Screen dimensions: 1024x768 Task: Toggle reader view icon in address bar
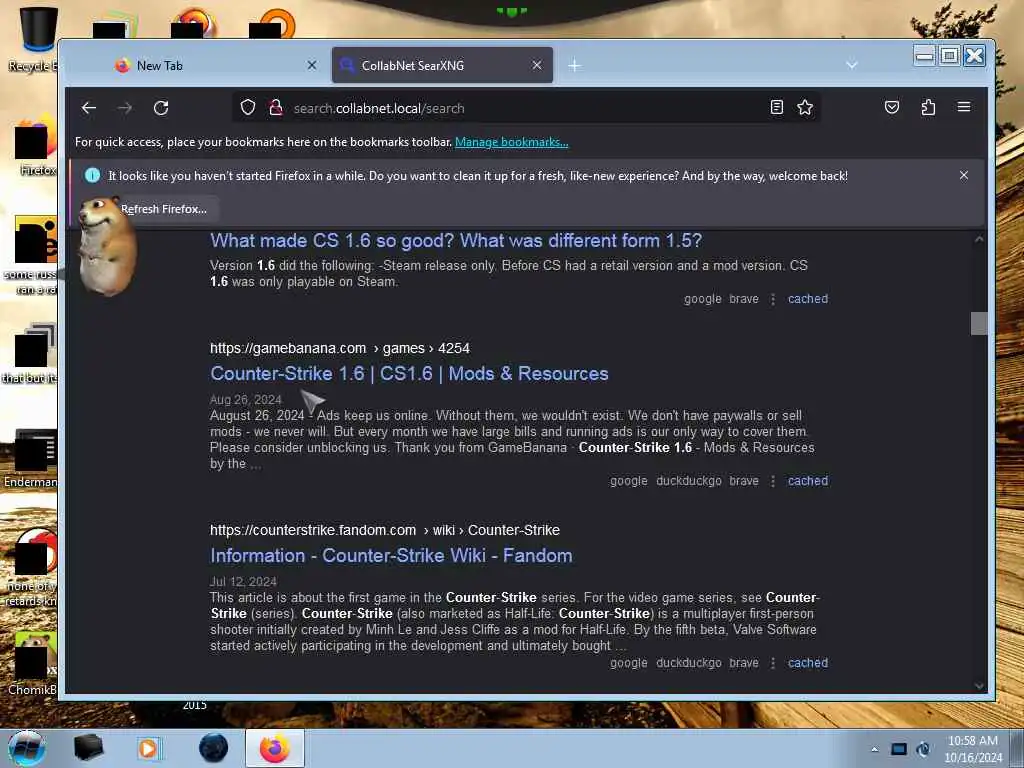pyautogui.click(x=776, y=107)
